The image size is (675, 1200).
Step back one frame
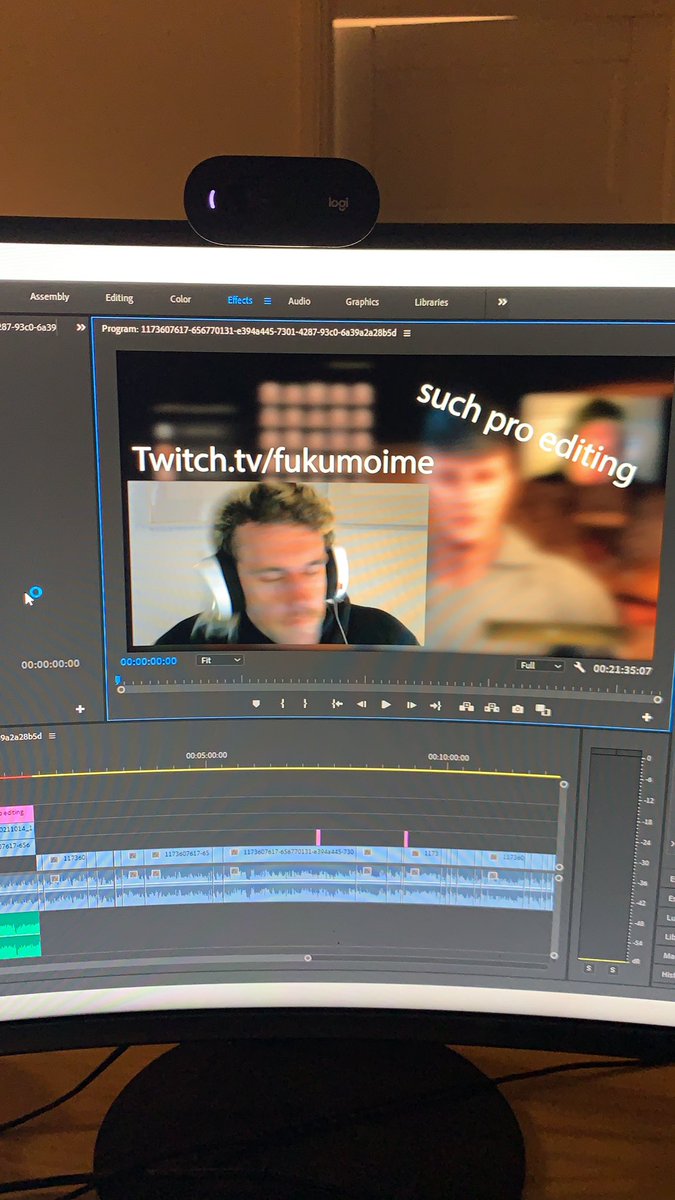pyautogui.click(x=361, y=704)
